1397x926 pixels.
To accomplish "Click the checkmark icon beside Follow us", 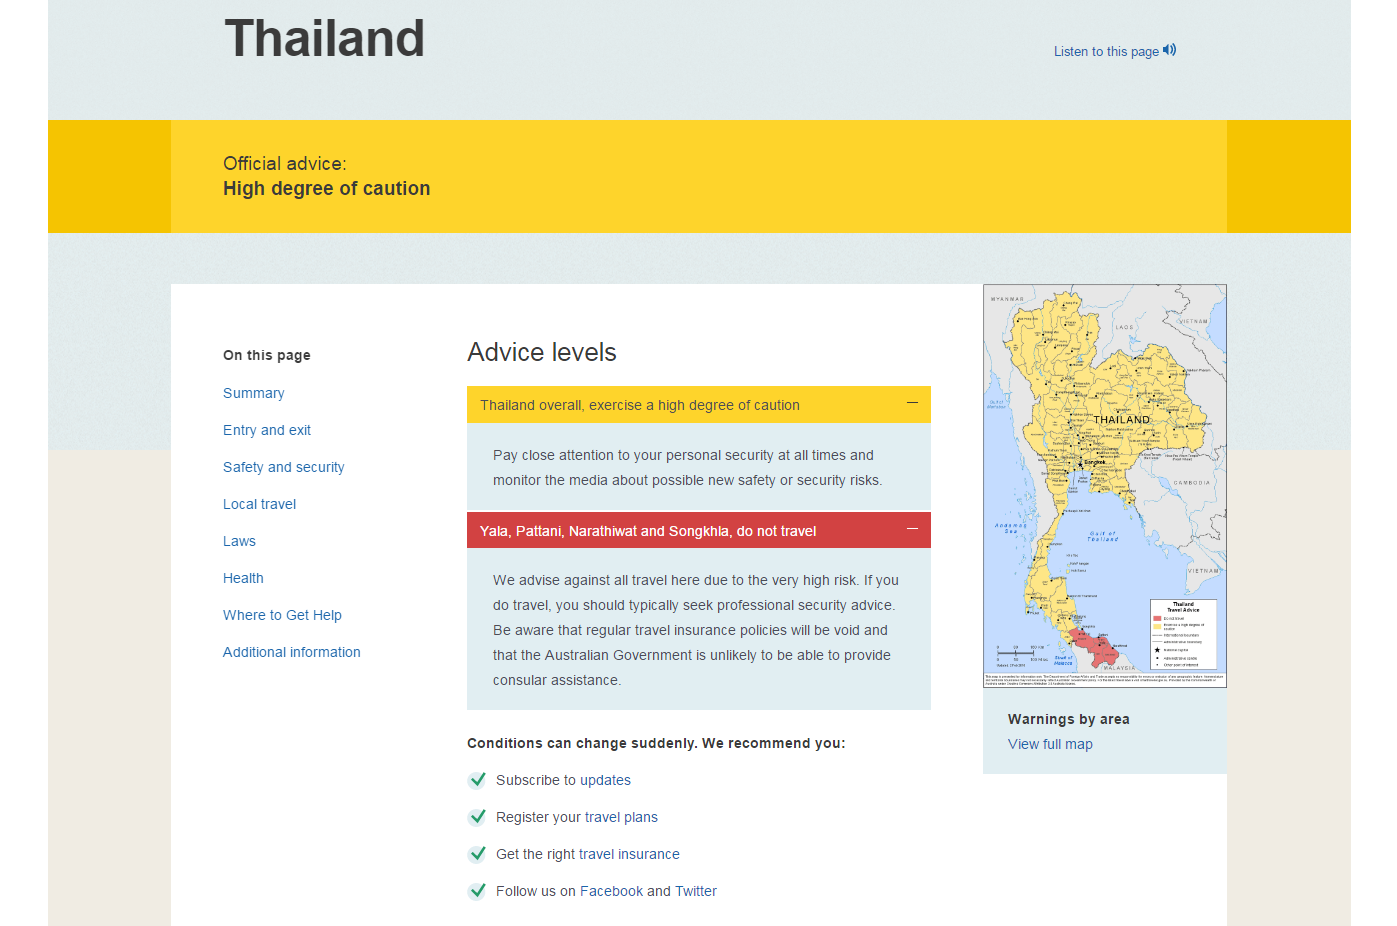I will 477,891.
